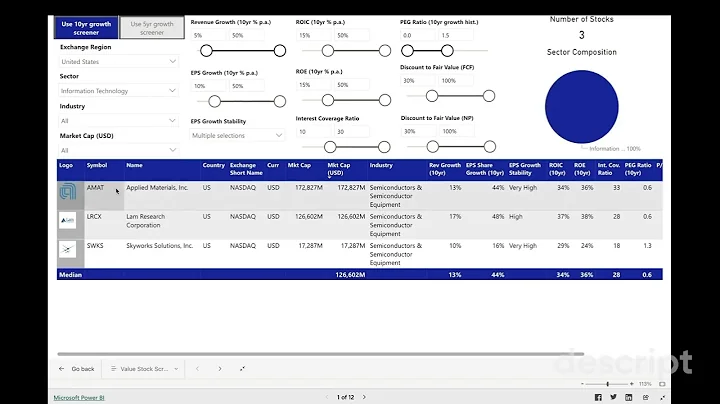Click the Discount to Fair Value (FCF) 30% field
Screen dimensions: 720x404
[417, 81]
